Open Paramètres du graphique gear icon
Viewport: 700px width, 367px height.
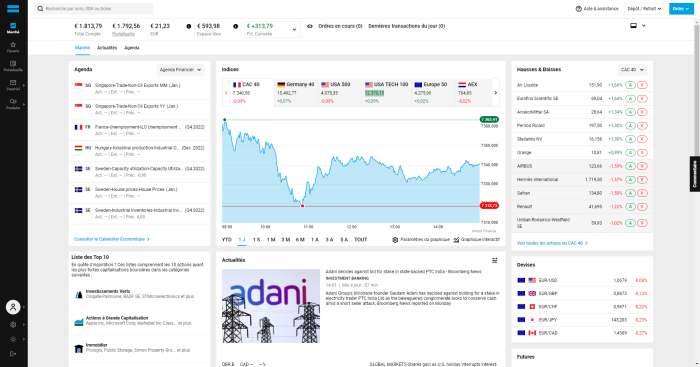(395, 240)
